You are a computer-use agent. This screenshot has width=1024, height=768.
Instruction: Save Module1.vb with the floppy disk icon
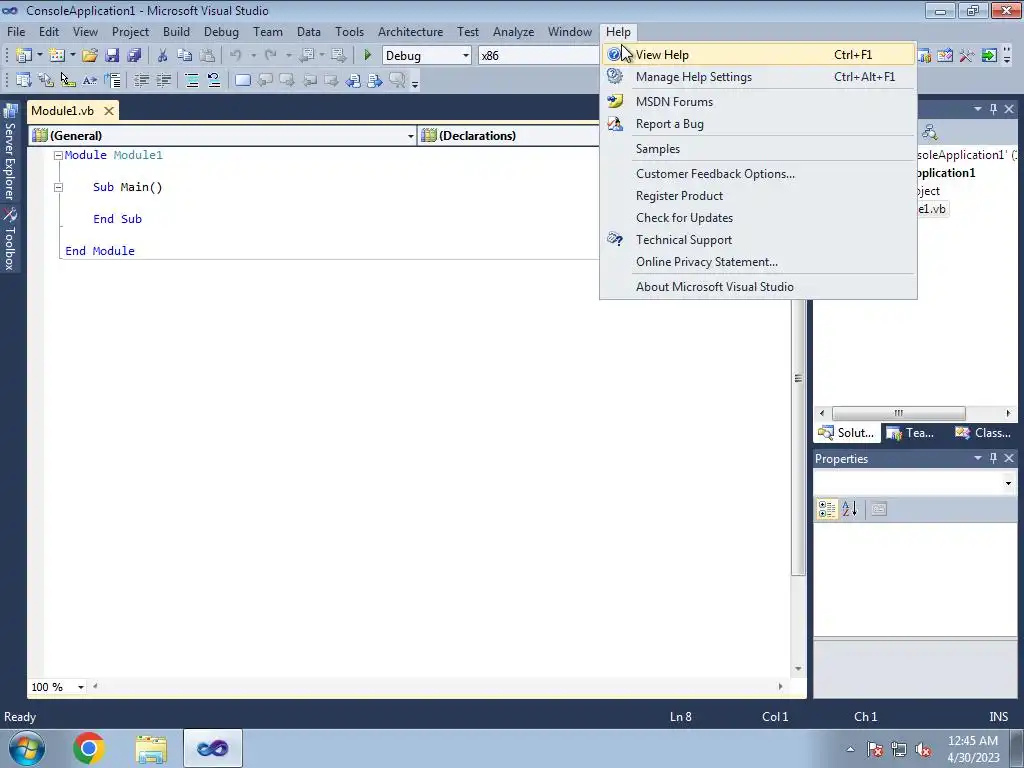pyautogui.click(x=112, y=56)
